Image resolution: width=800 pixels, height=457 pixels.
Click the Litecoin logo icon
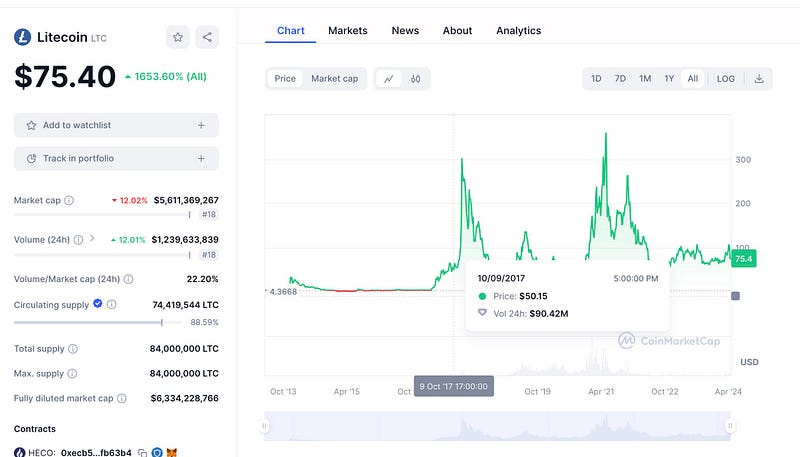(22, 37)
